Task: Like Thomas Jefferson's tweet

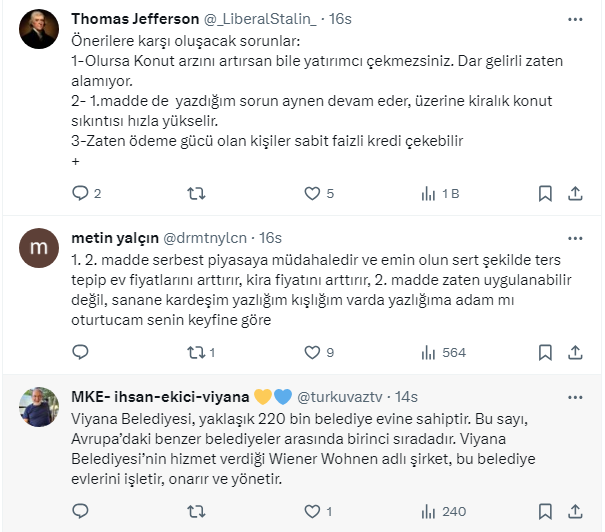Action: (x=312, y=193)
